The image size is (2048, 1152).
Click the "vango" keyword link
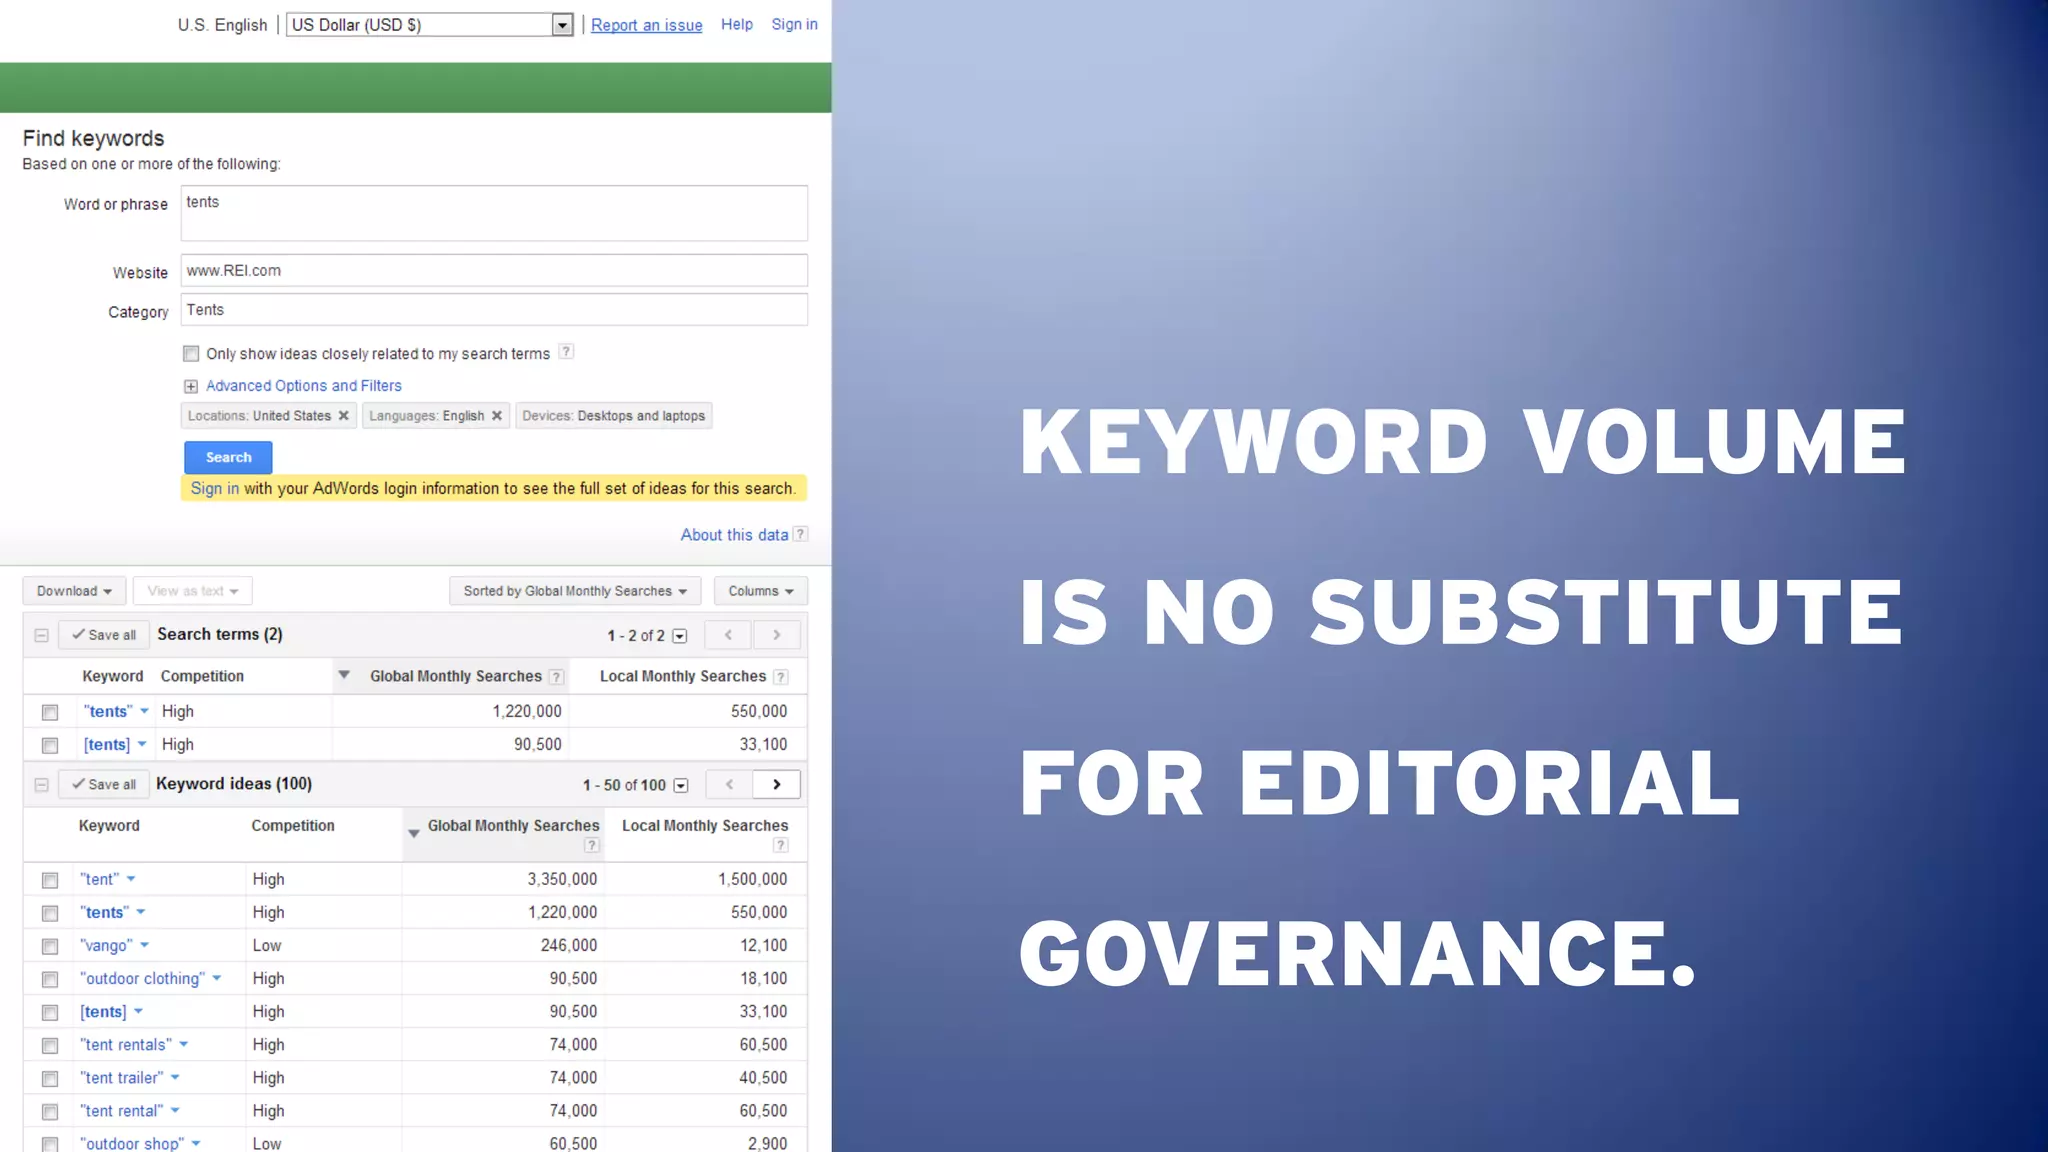point(106,945)
